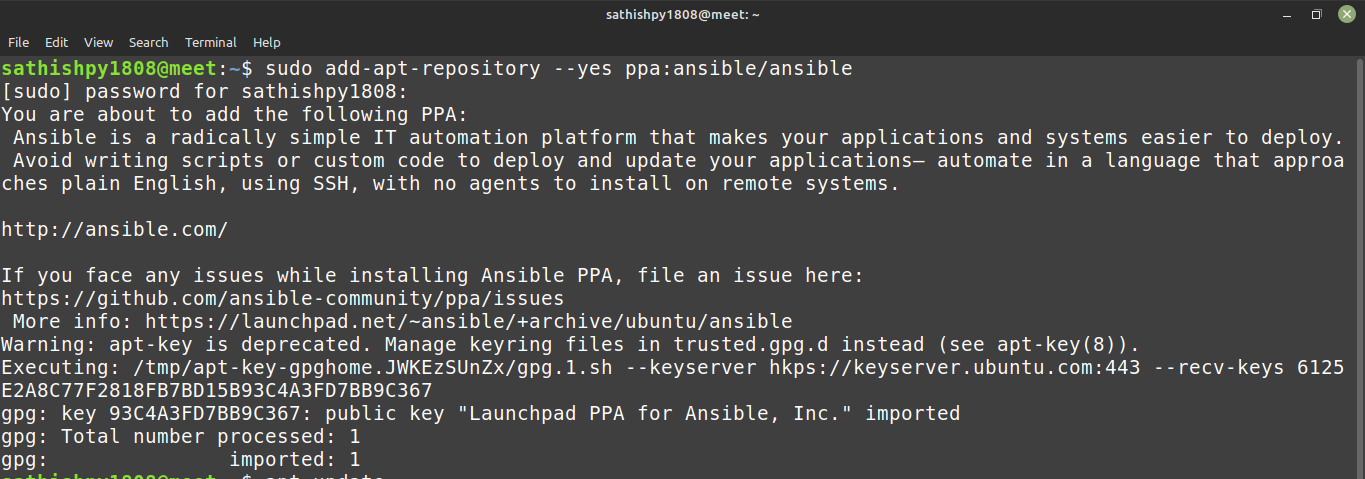This screenshot has width=1365, height=479.
Task: Restore the terminal window size
Action: click(x=1317, y=14)
